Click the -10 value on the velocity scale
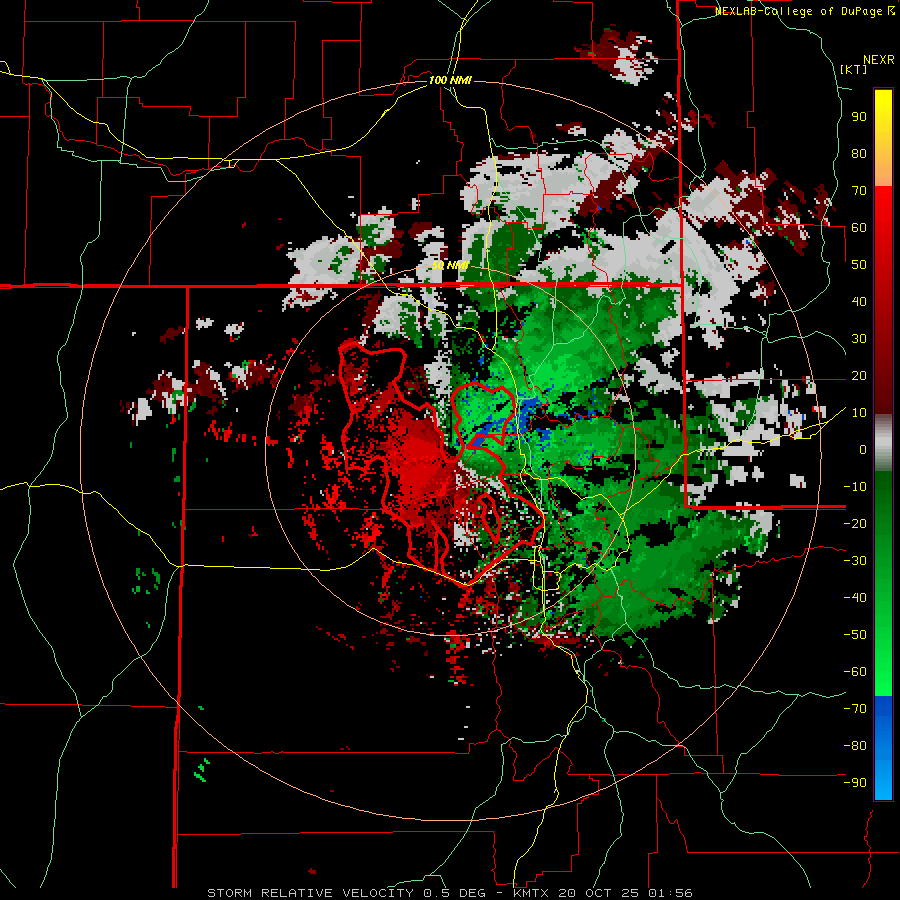This screenshot has width=900, height=900. coord(855,487)
